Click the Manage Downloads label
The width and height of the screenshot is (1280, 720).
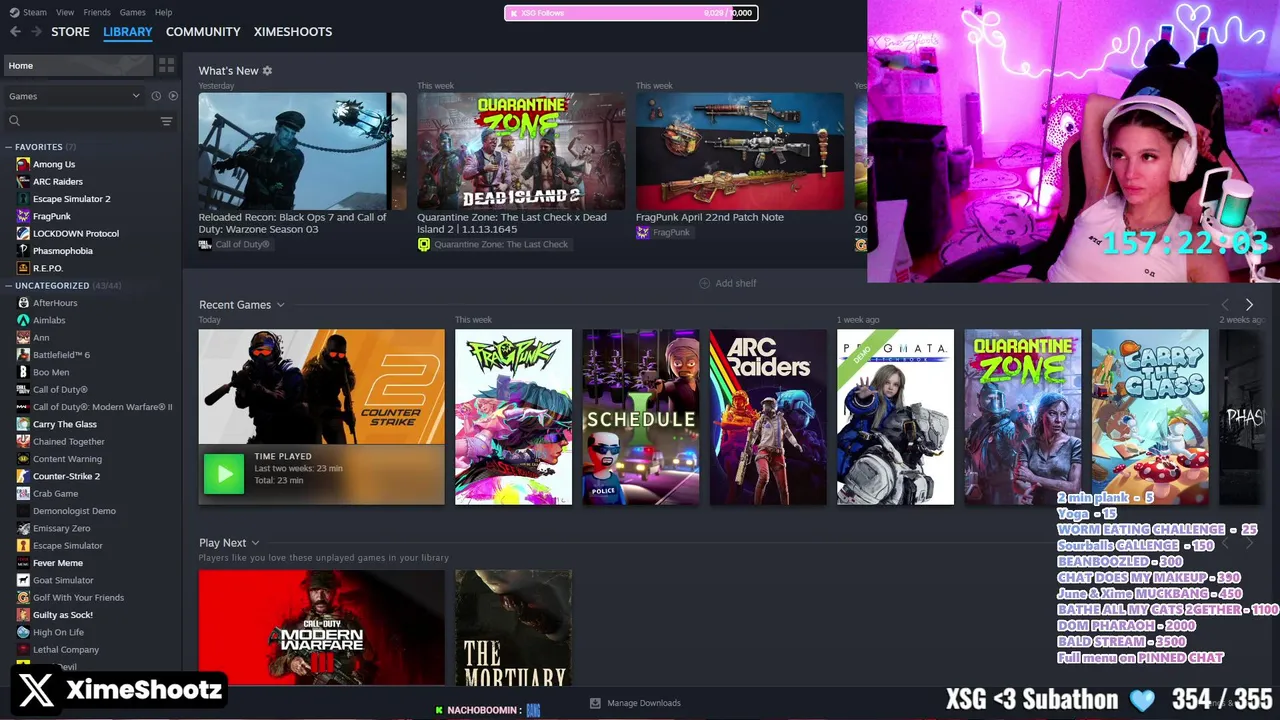point(644,703)
